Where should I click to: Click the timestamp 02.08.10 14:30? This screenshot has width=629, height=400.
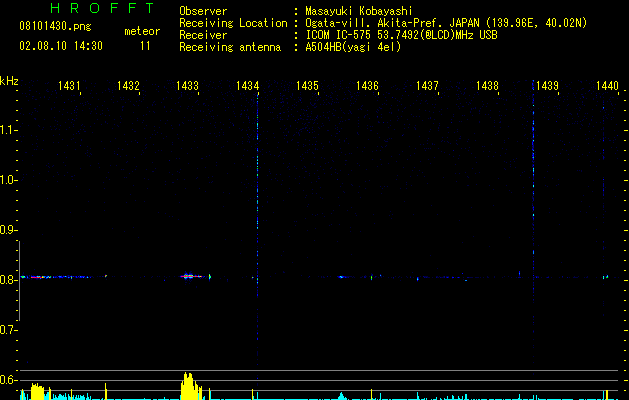click(x=61, y=46)
